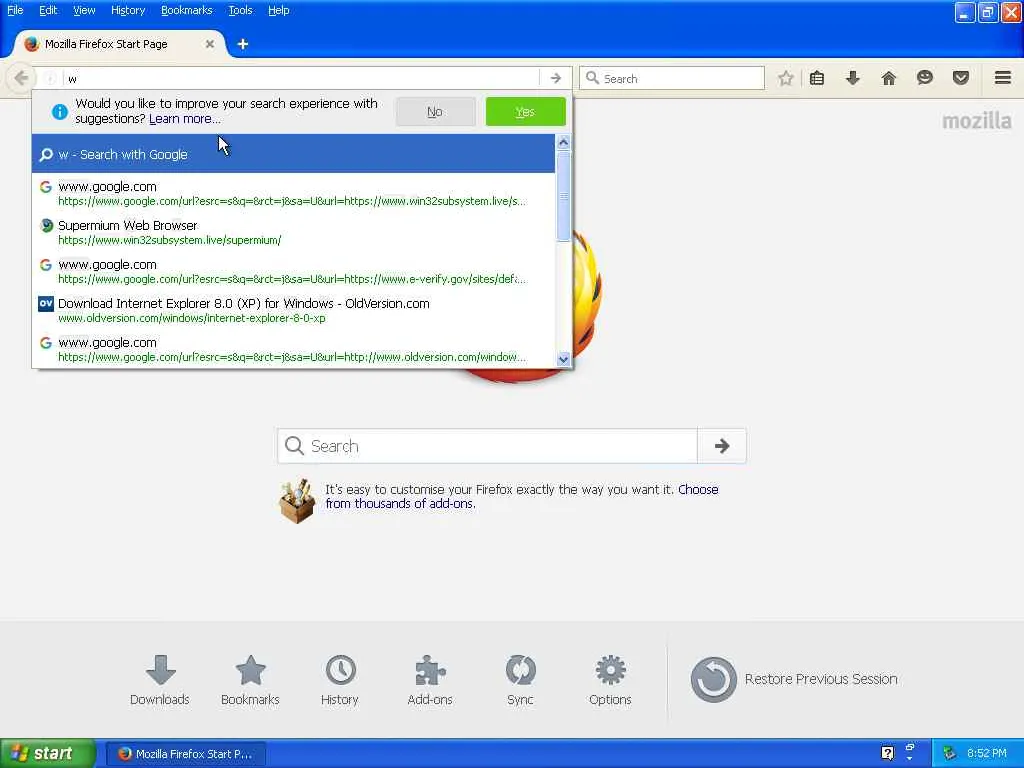Click the suggestions list scrollbar thumb
The image size is (1024, 768).
[564, 196]
